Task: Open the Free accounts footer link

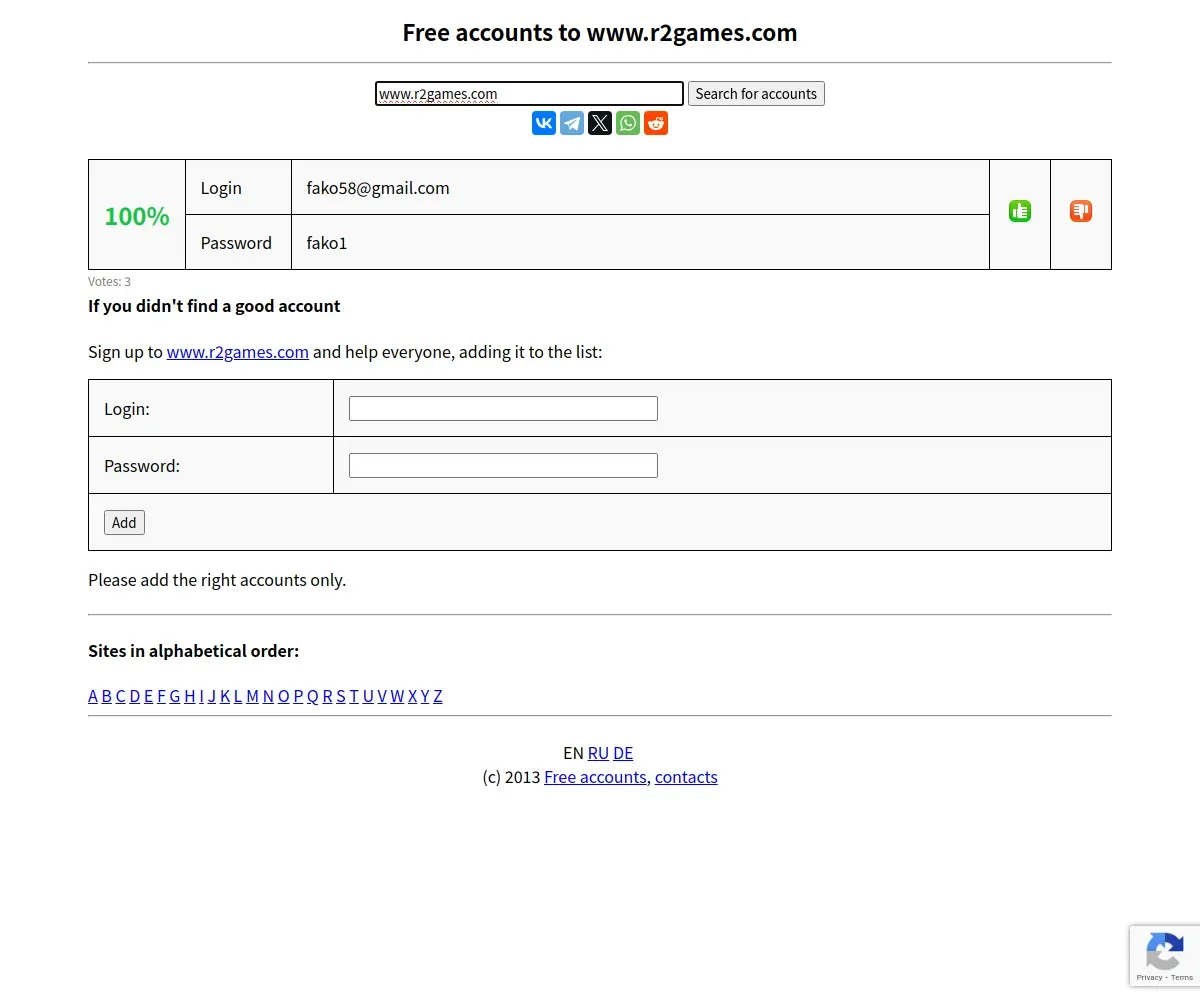Action: pyautogui.click(x=595, y=777)
